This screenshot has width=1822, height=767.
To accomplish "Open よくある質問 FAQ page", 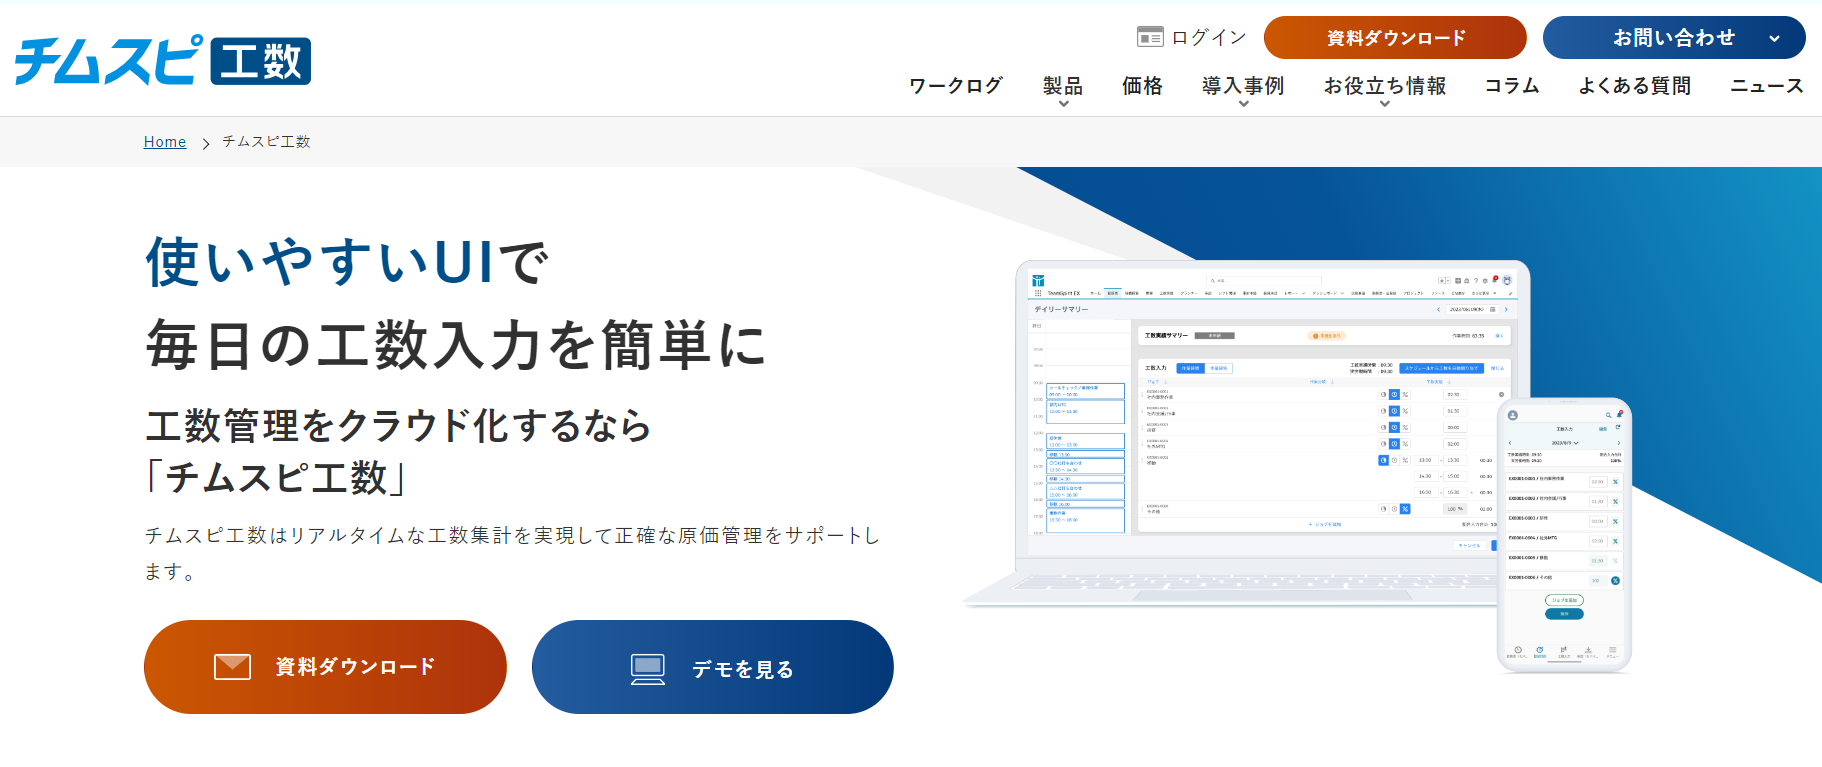I will 1634,86.
